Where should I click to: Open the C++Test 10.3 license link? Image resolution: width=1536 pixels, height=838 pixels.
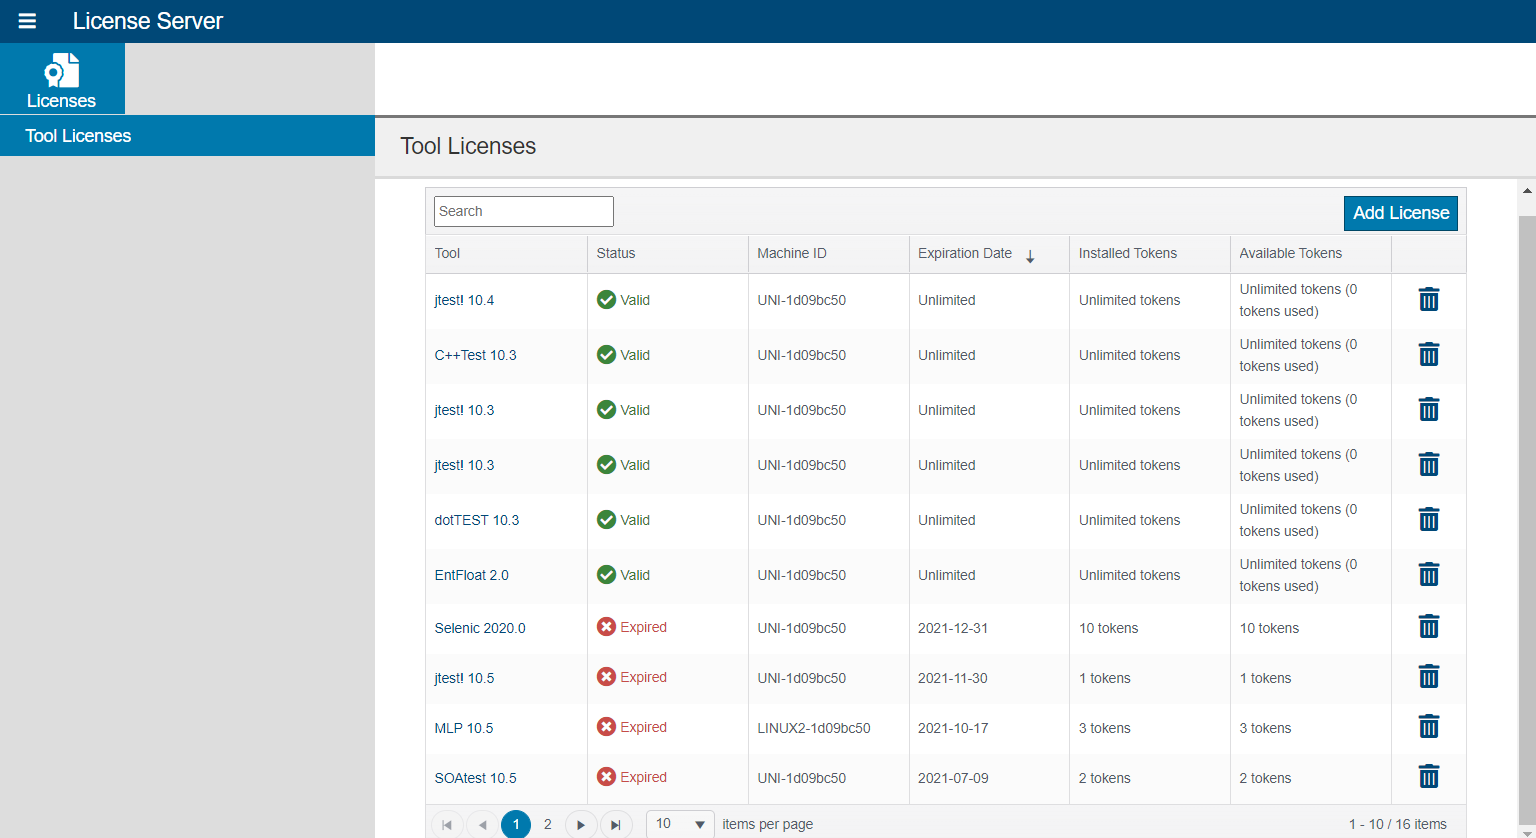pos(476,355)
